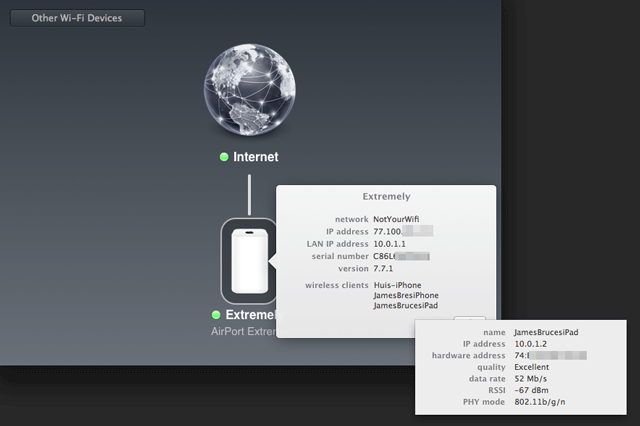
Task: Click the Internet label under the globe
Action: coord(256,157)
